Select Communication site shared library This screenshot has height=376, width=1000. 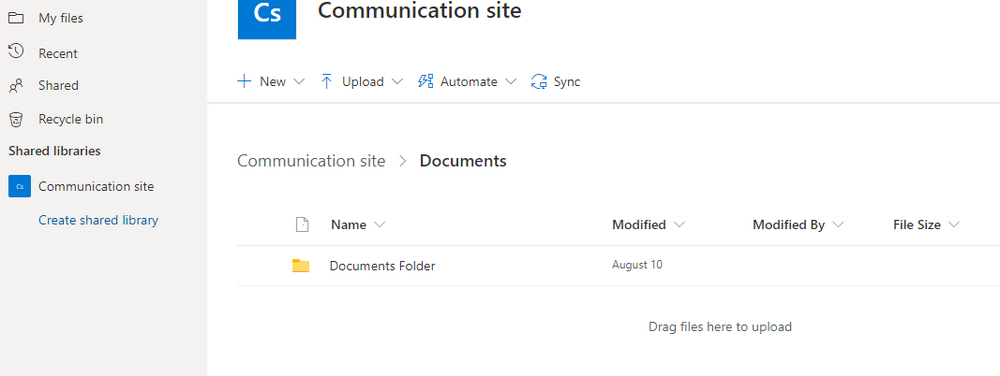coord(96,187)
